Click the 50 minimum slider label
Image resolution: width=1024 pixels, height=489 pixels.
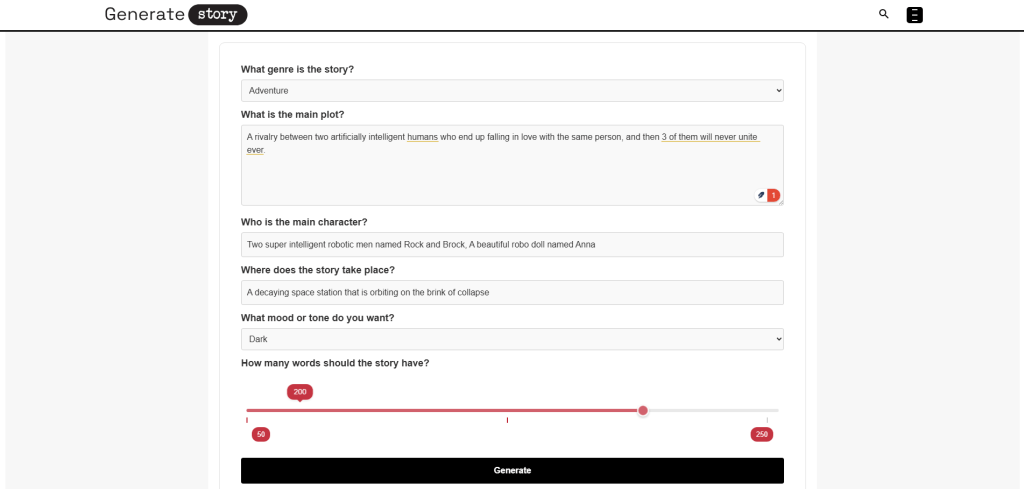260,434
